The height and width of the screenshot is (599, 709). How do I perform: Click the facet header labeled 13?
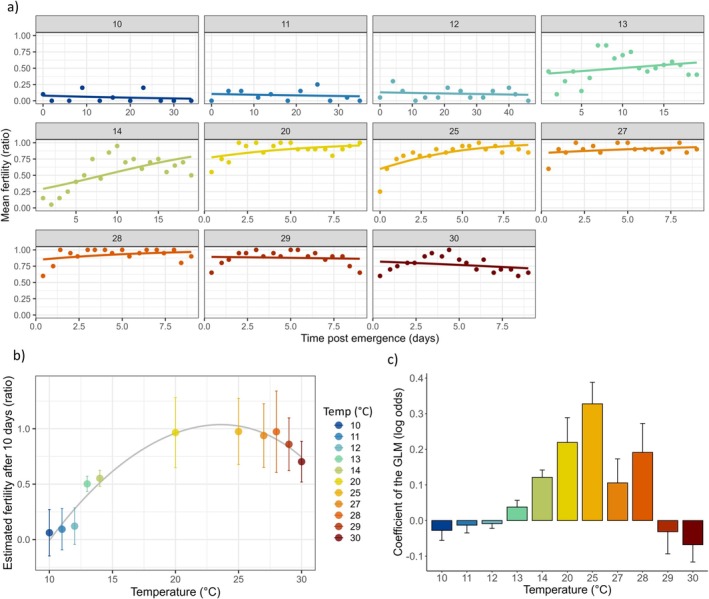pyautogui.click(x=623, y=24)
